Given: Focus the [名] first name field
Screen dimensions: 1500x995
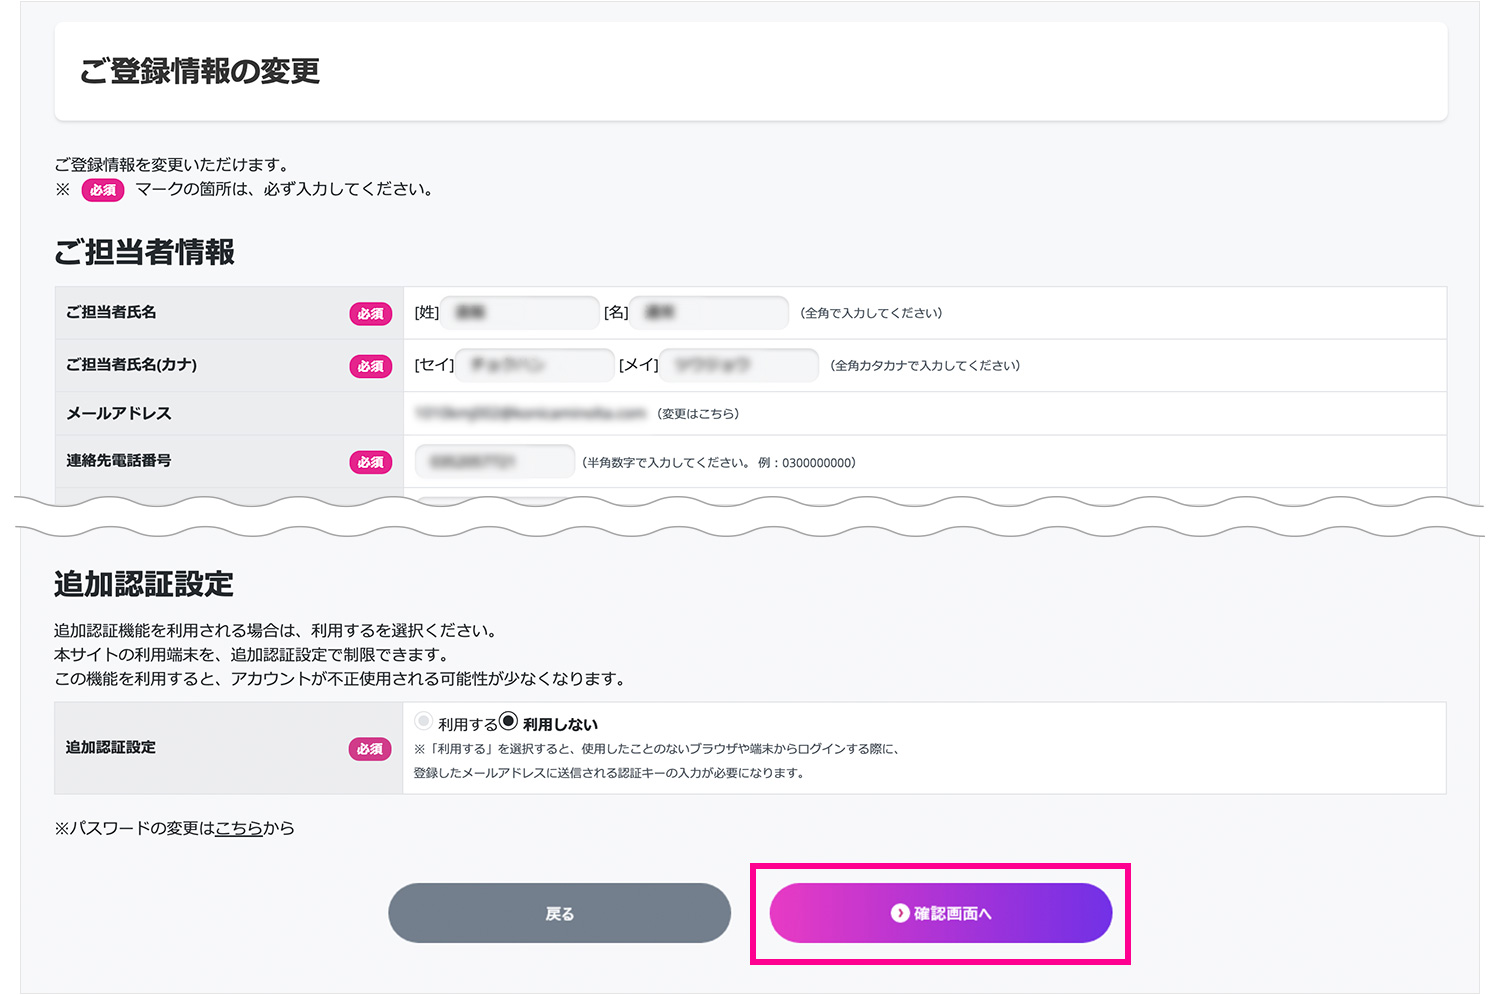Looking at the screenshot, I should [709, 313].
